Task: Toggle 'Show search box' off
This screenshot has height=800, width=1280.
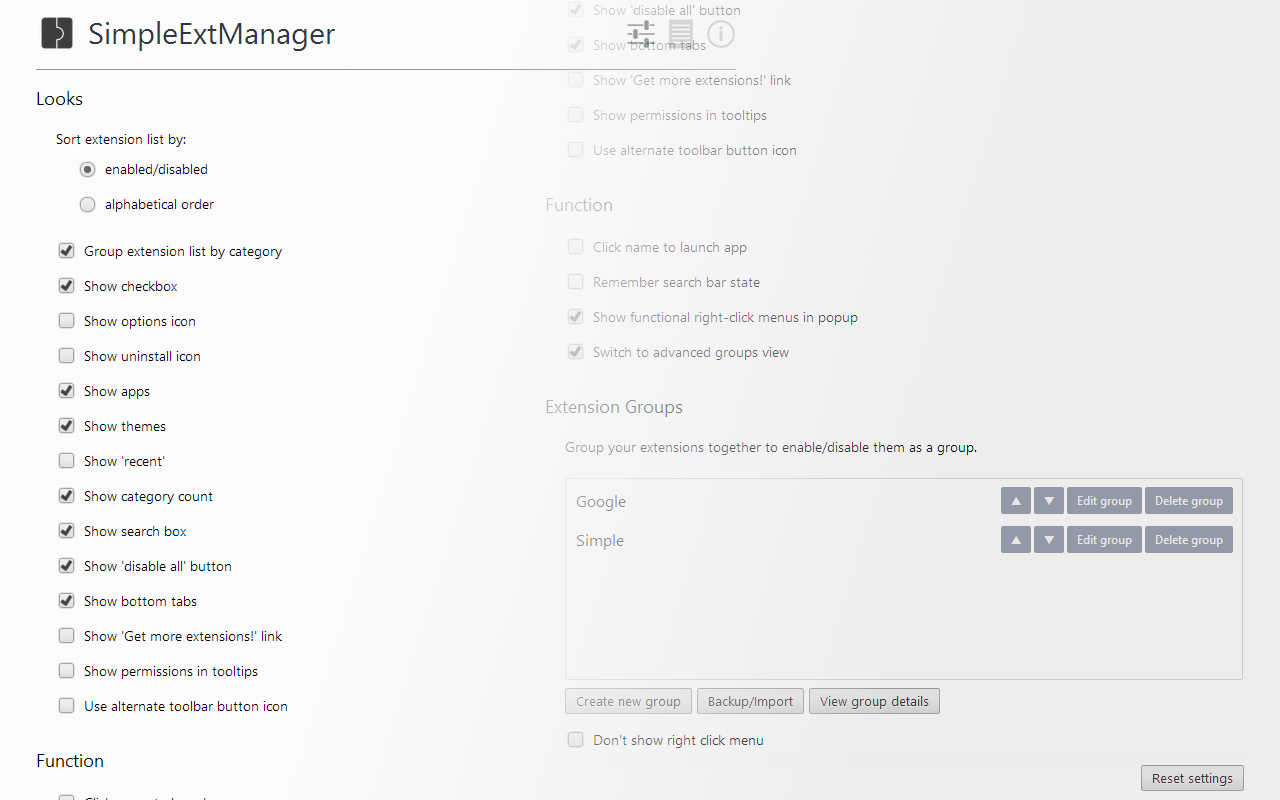Action: pyautogui.click(x=66, y=530)
